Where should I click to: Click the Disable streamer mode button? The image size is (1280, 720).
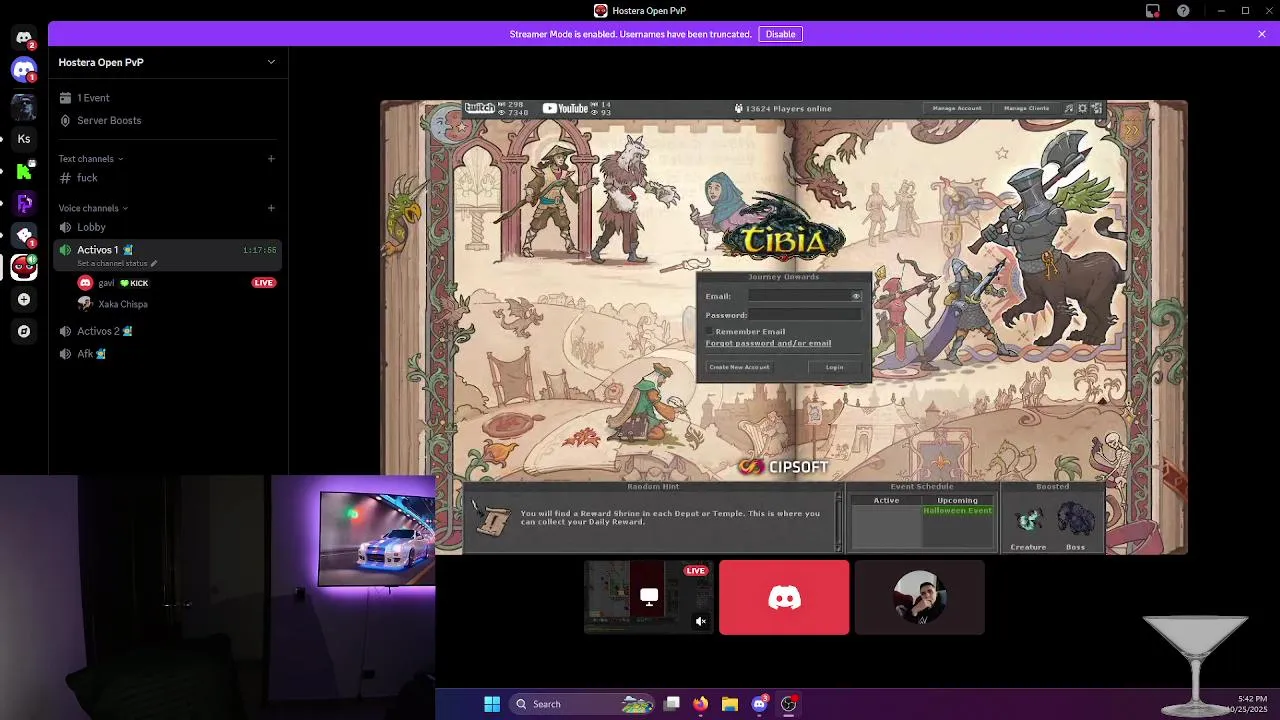(x=780, y=34)
